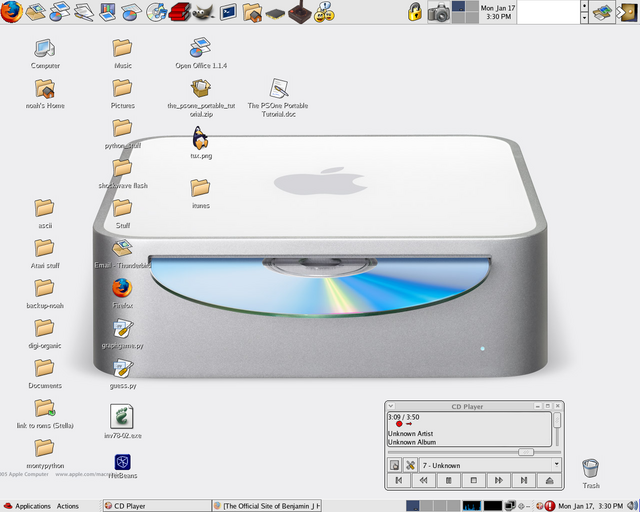Launch the CD music player panel icon
This screenshot has width=640, height=512.
[157, 12]
